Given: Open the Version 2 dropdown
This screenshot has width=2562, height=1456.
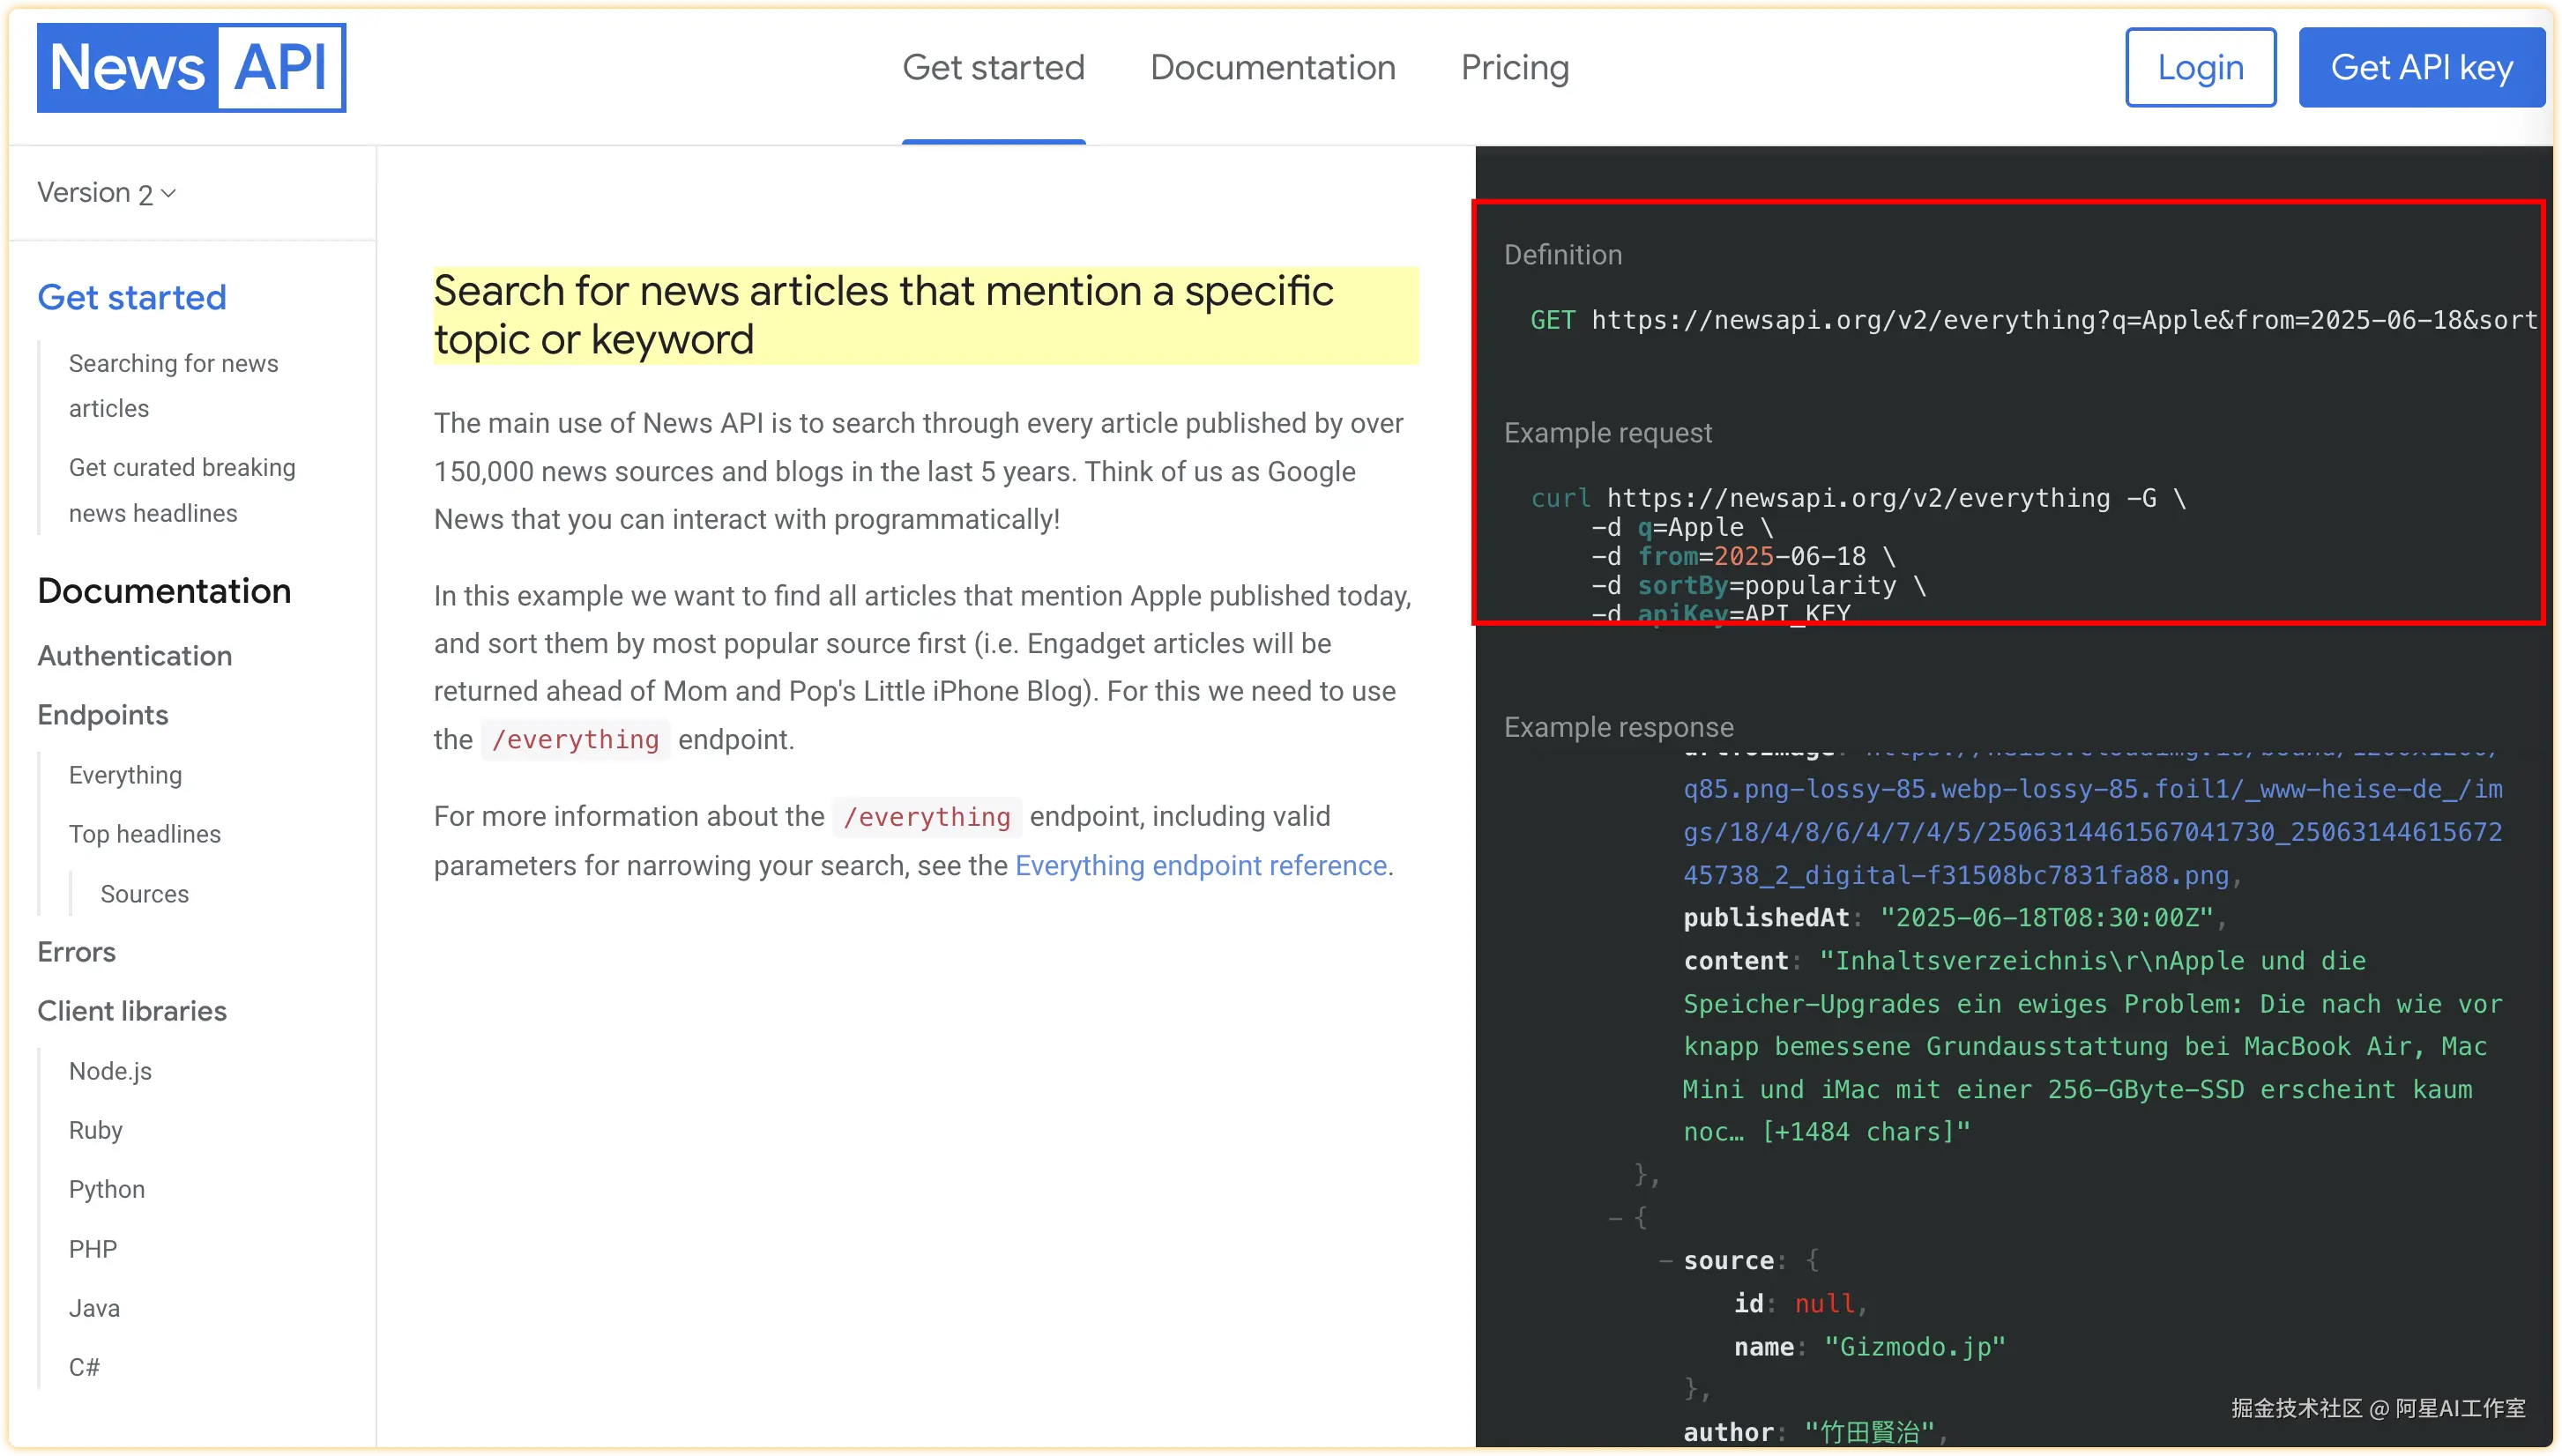Looking at the screenshot, I should (x=106, y=192).
